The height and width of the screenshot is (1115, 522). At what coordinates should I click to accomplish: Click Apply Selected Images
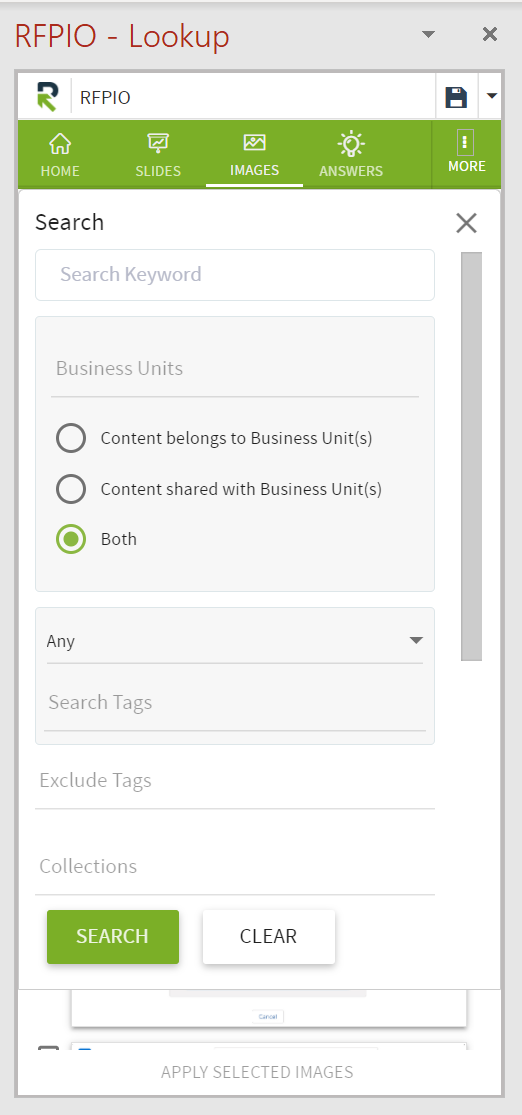(x=257, y=1072)
